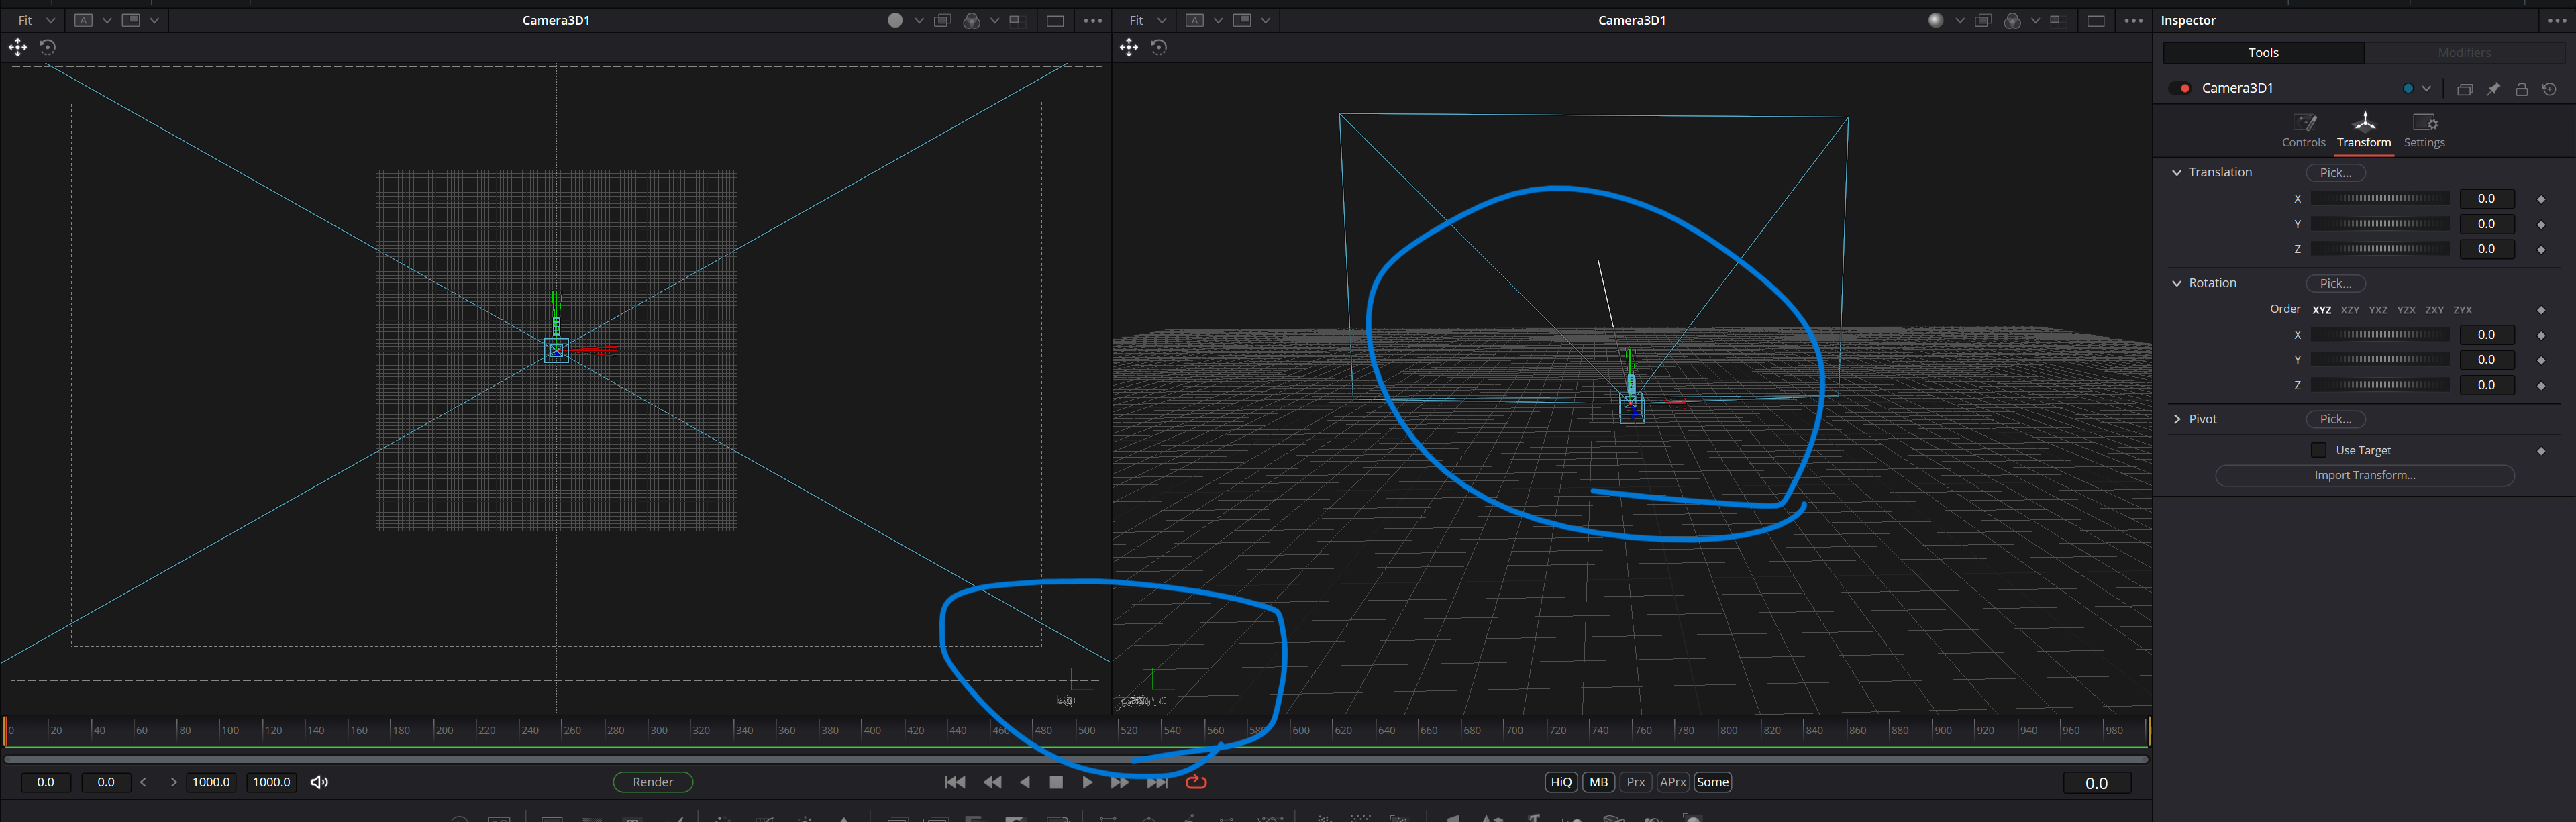2576x822 pixels.
Task: Select ZYX rotation order
Action: click(2463, 310)
